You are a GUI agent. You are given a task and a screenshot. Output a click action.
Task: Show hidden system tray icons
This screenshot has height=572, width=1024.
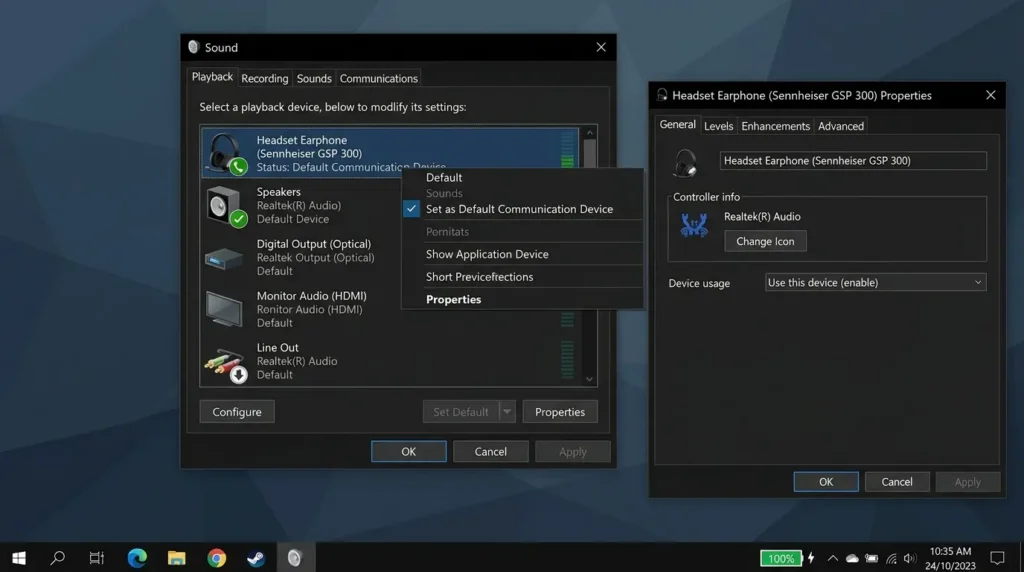click(x=832, y=558)
